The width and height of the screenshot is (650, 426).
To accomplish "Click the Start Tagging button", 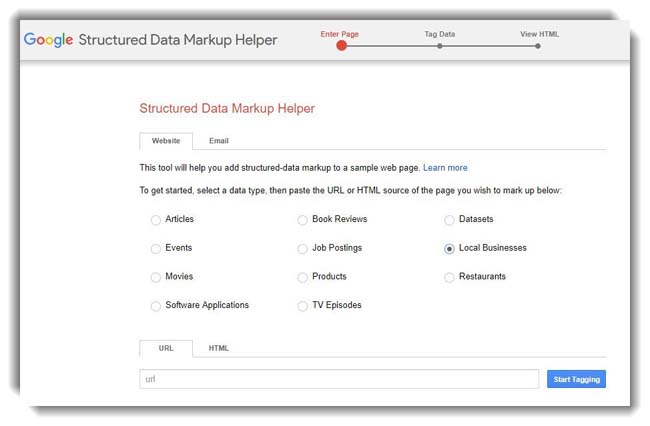I will click(x=576, y=379).
